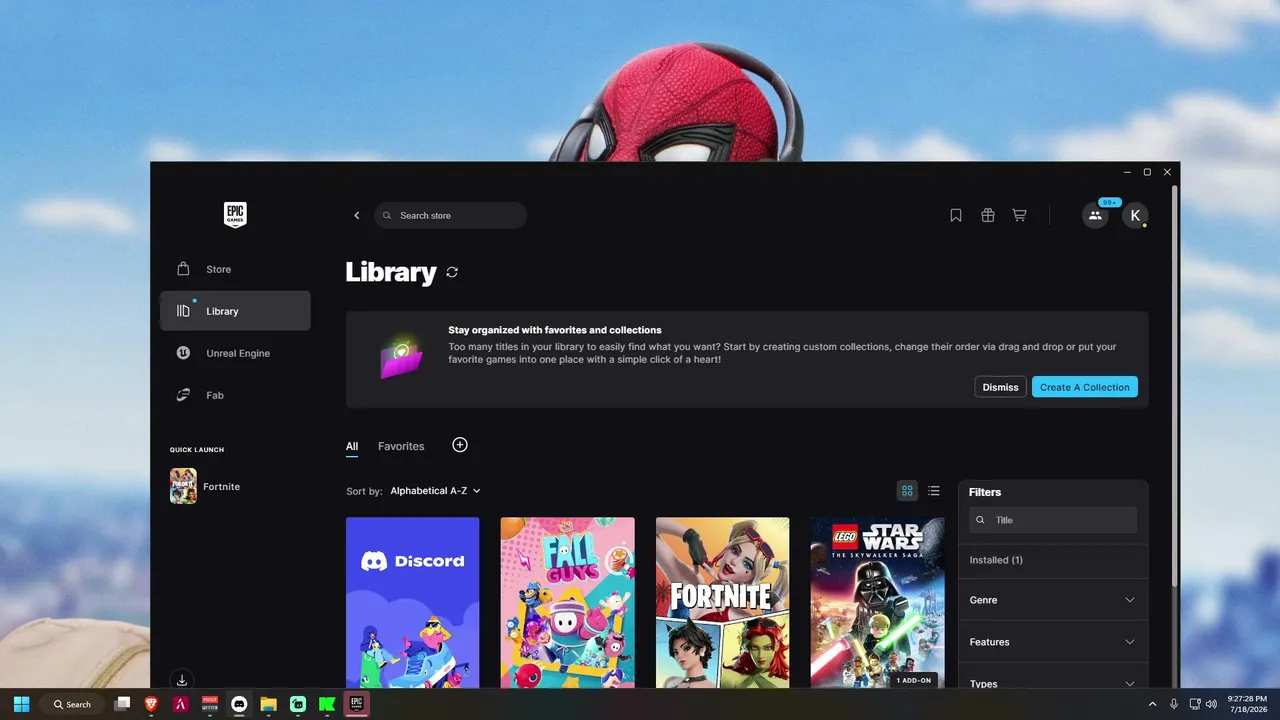1280x720 pixels.
Task: Select Library in the sidebar
Action: [235, 311]
